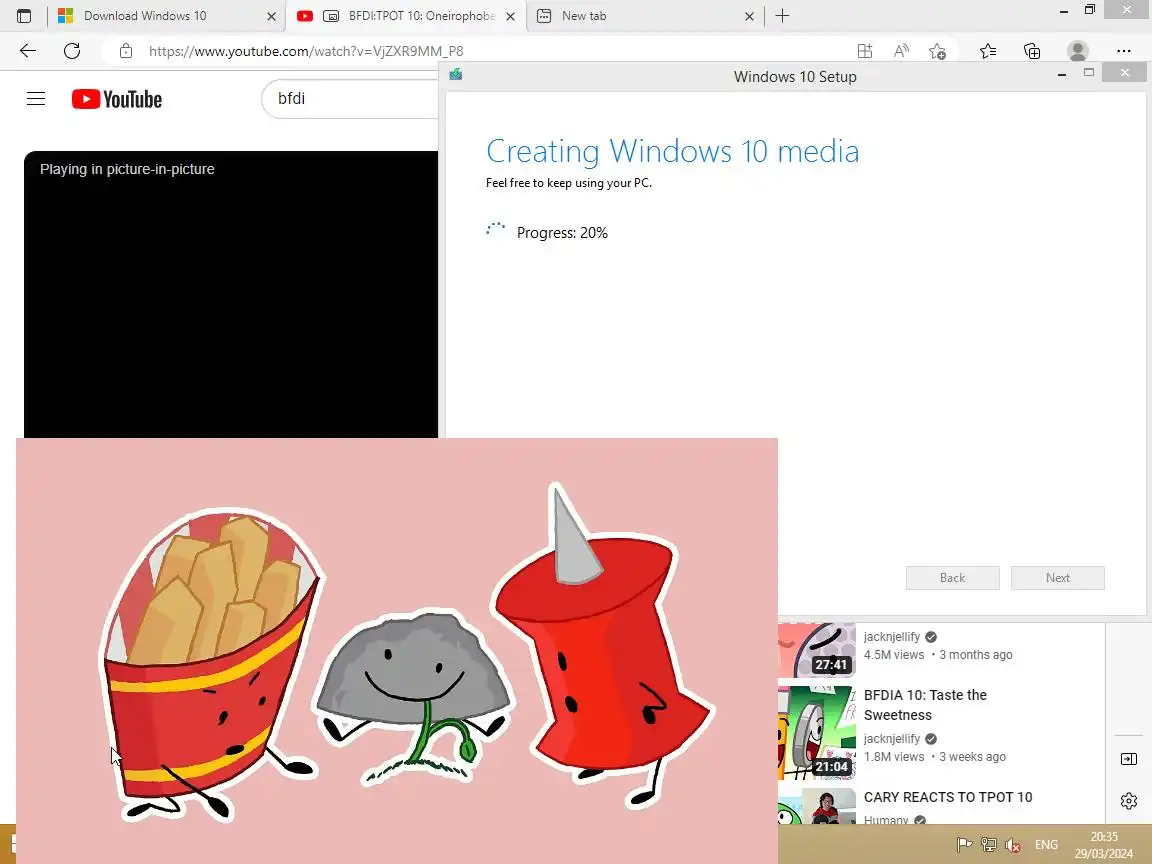Open the Edge tab actions menu icon
Viewport: 1152px width, 864px height.
click(24, 15)
